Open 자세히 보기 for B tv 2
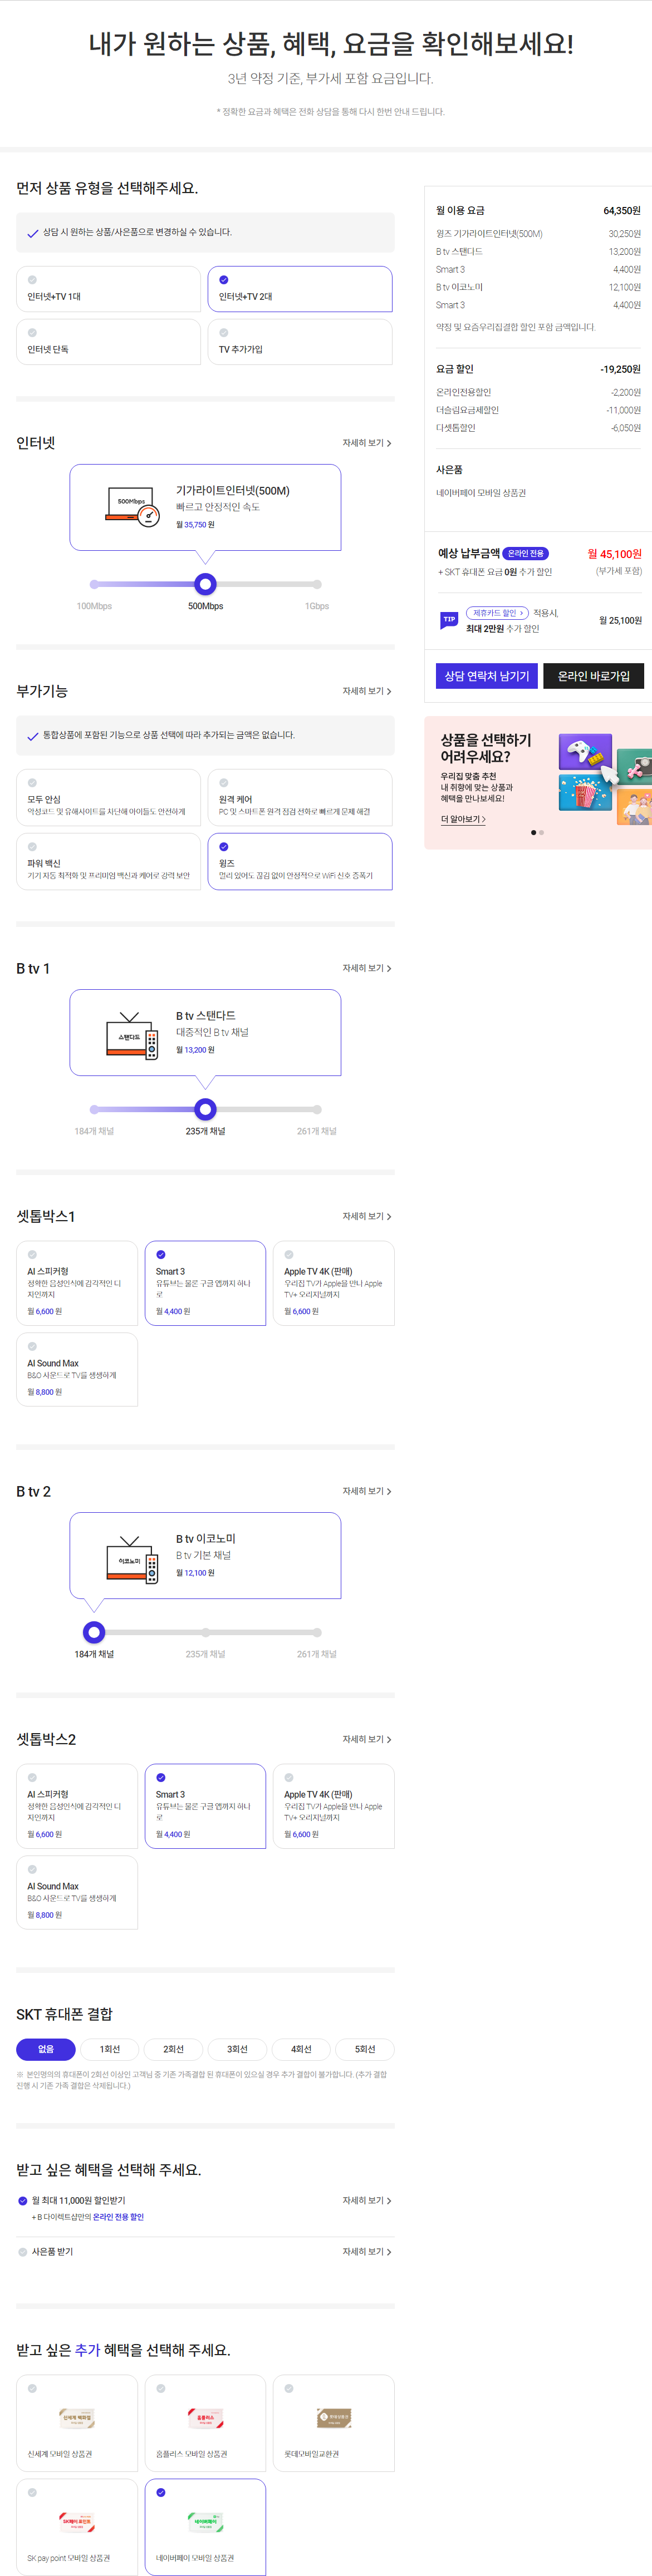Viewport: 652px width, 2576px height. pyautogui.click(x=367, y=1491)
